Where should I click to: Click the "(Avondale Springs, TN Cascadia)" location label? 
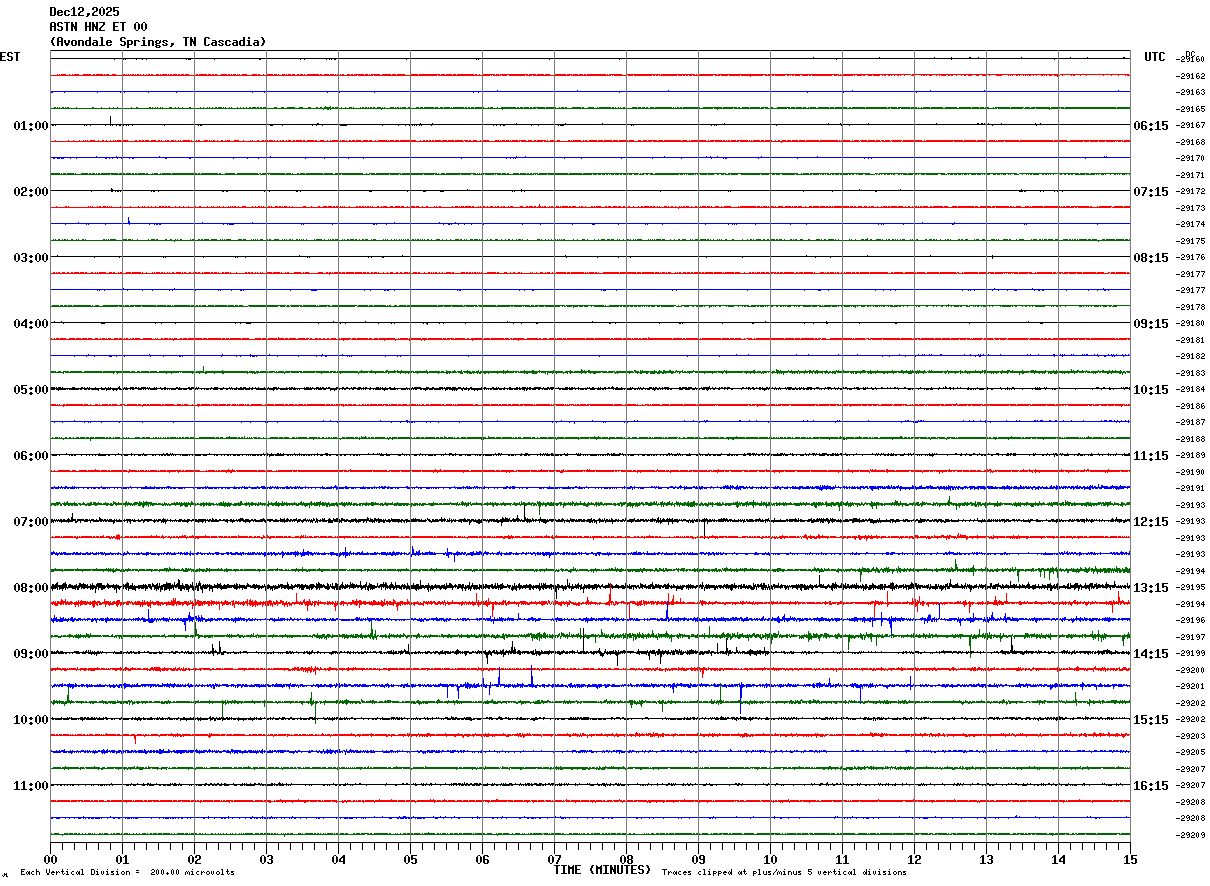[x=158, y=42]
